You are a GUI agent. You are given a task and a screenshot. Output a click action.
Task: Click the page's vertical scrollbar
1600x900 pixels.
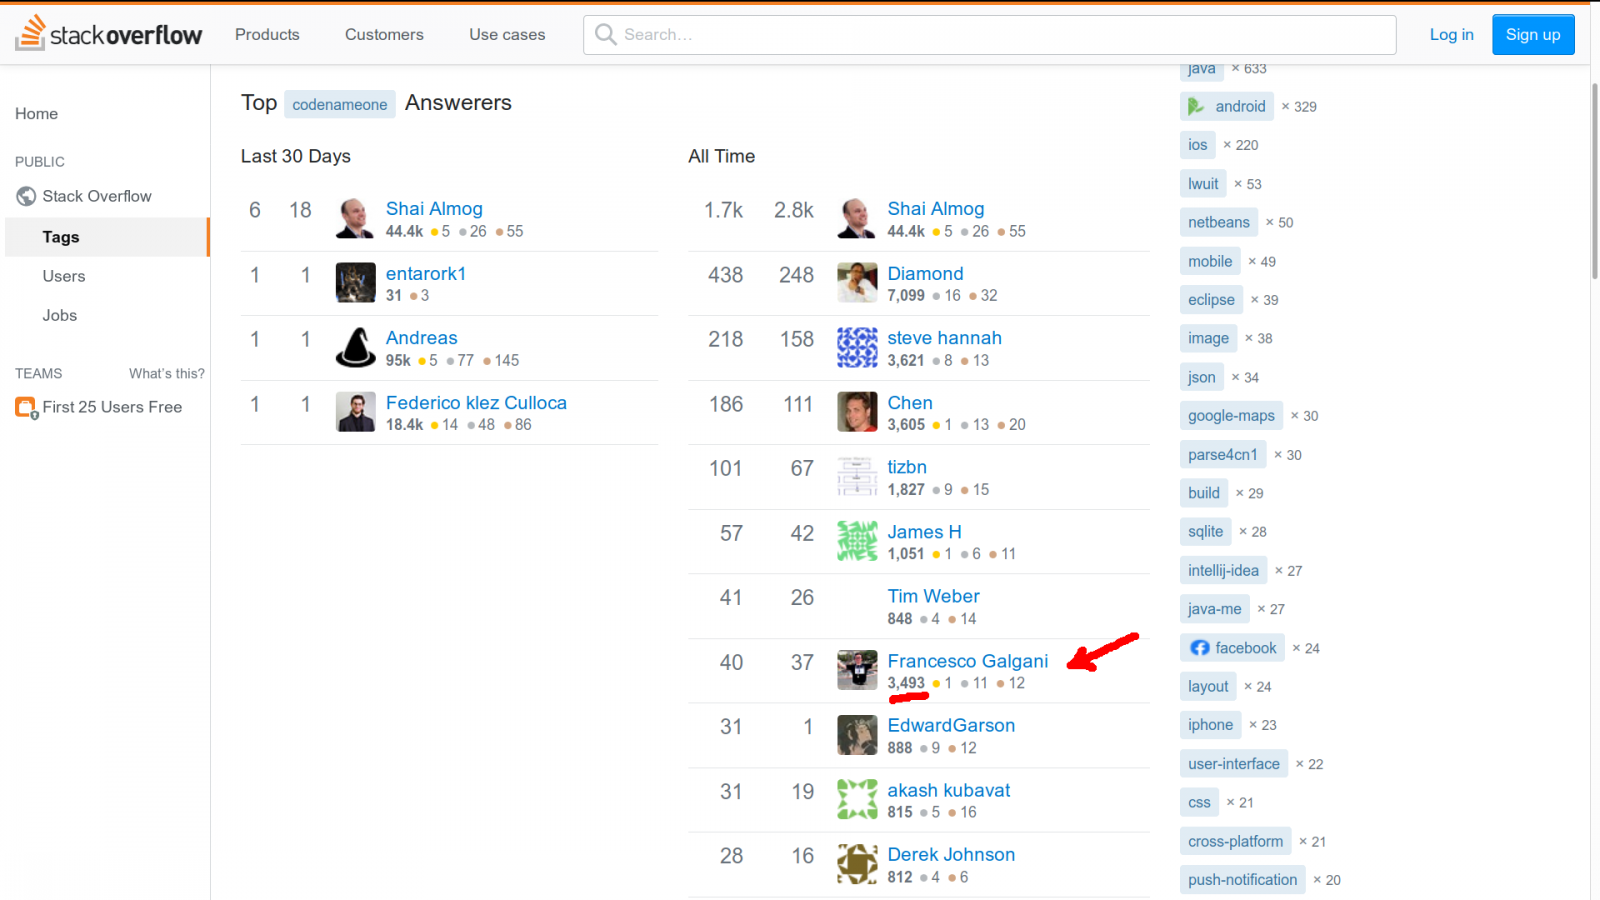coord(1594,180)
